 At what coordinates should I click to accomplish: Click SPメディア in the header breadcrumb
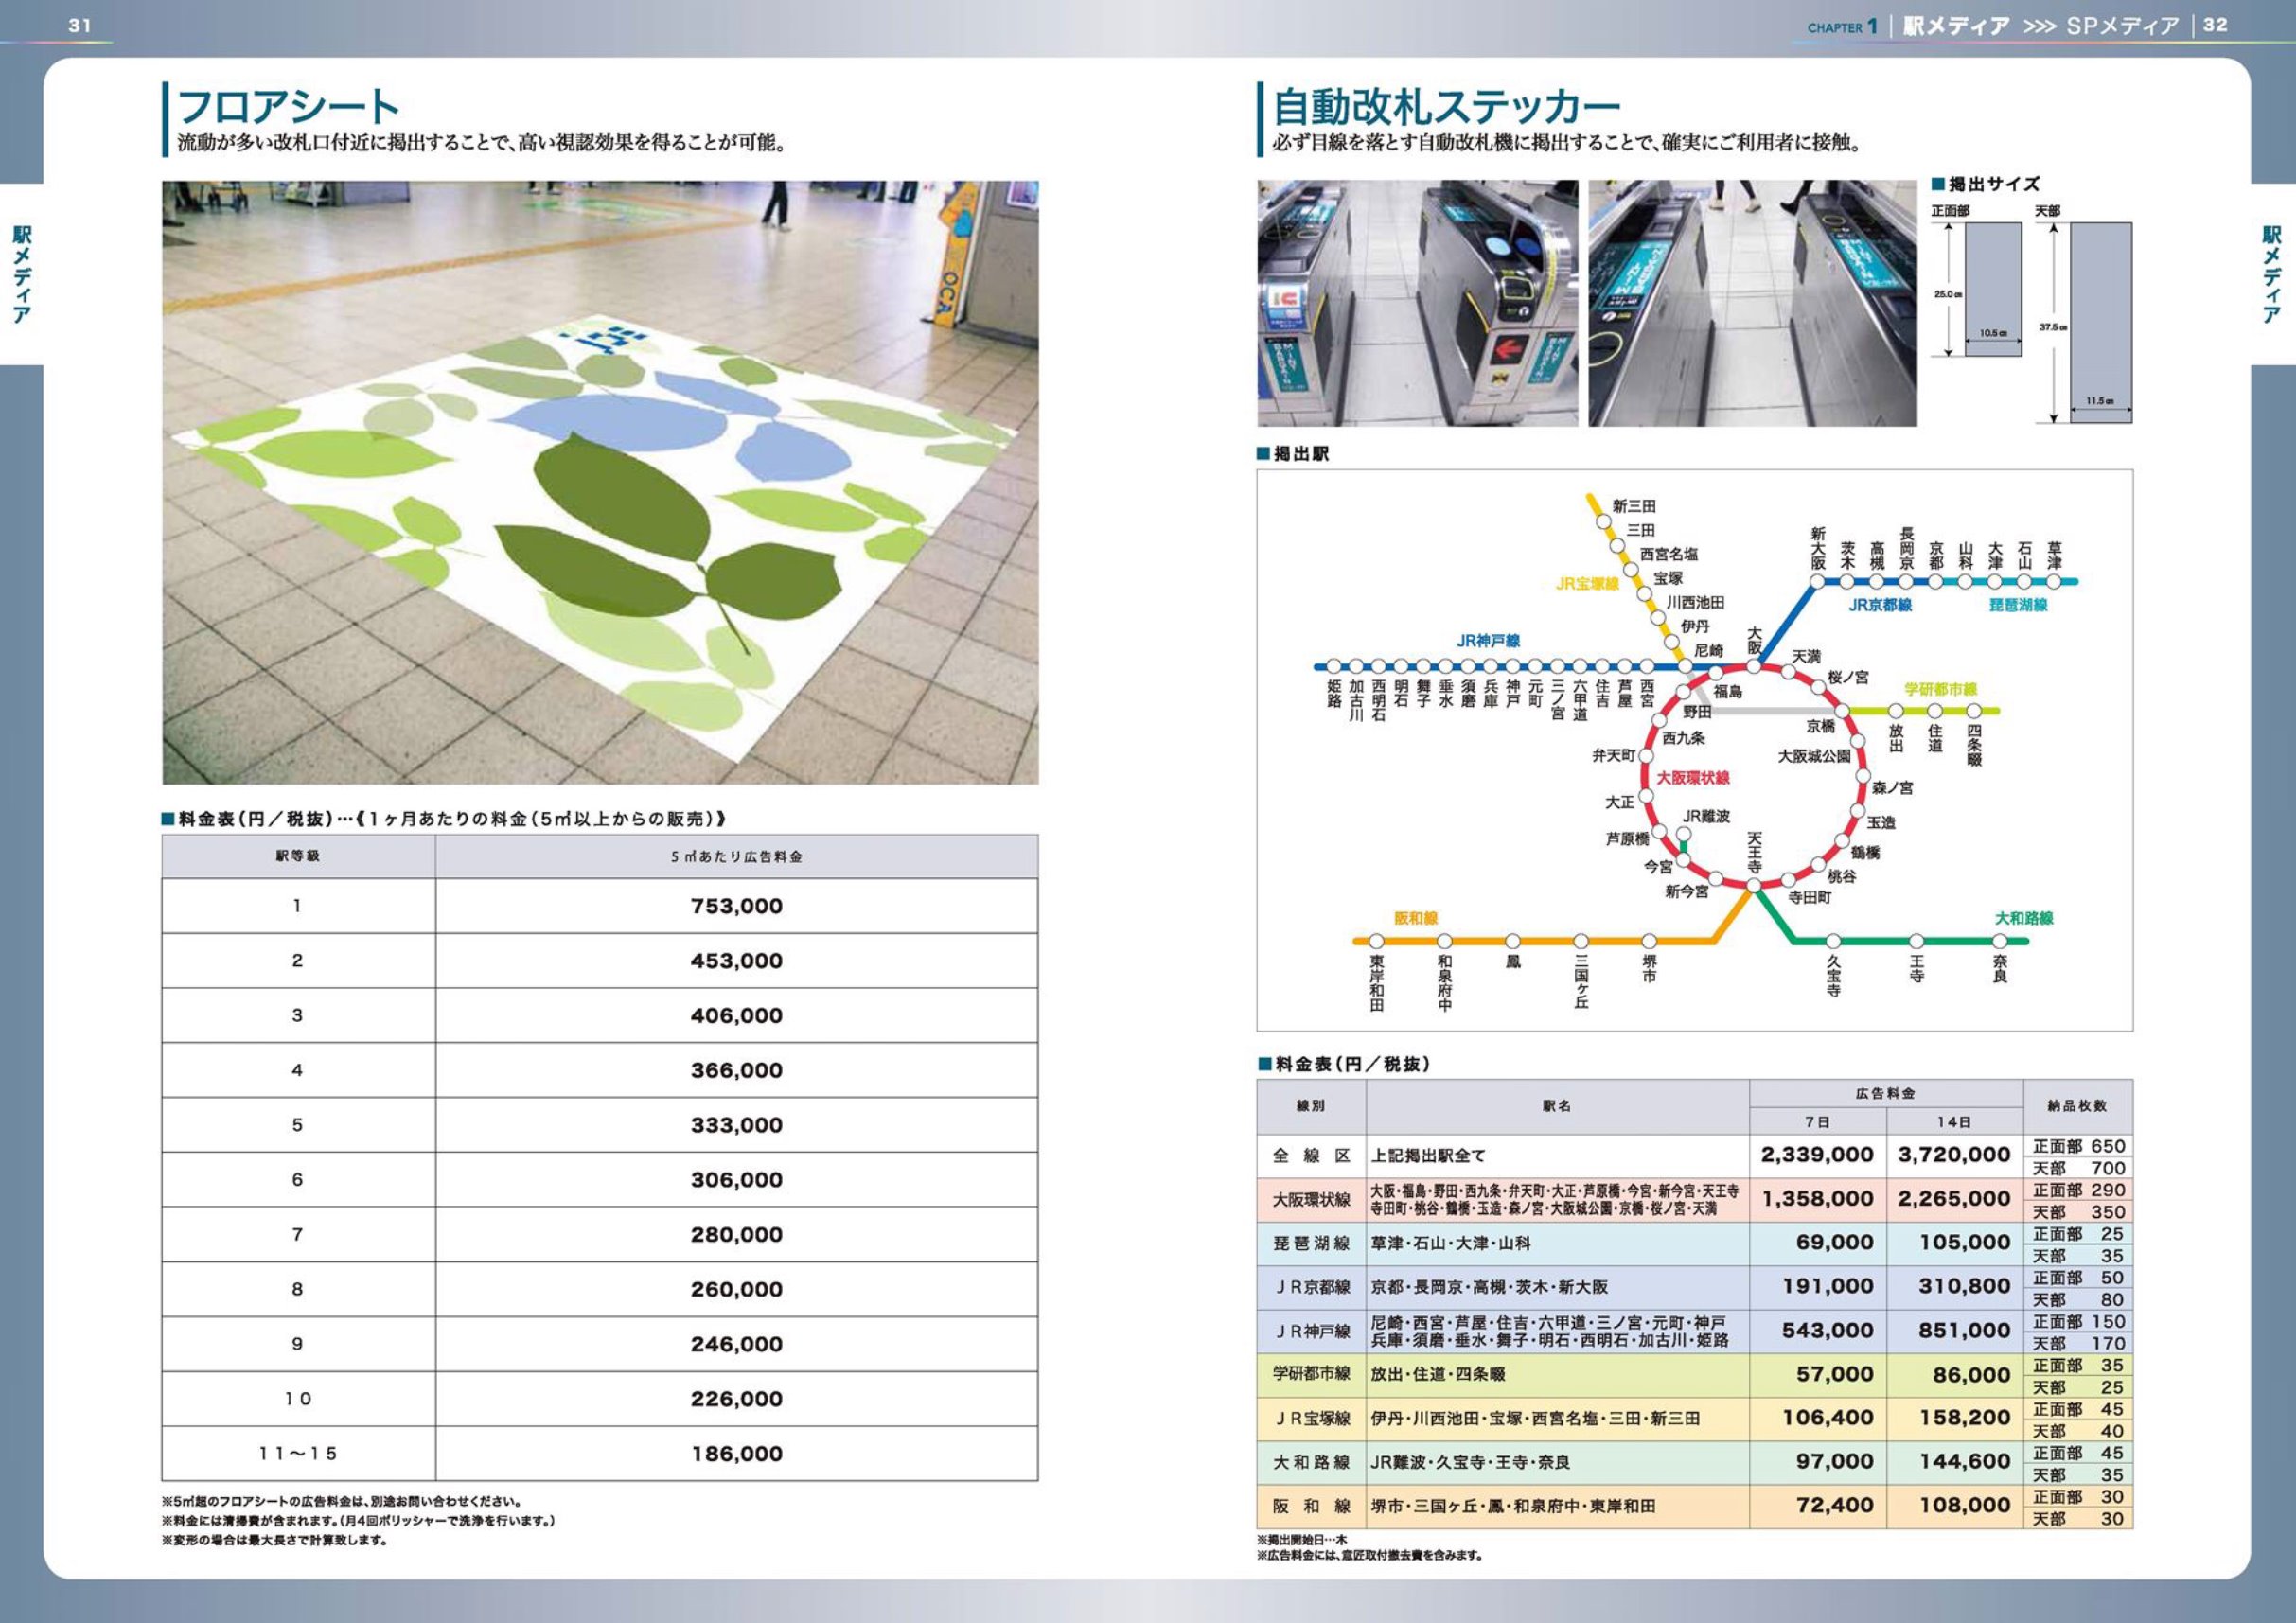coord(2122,27)
